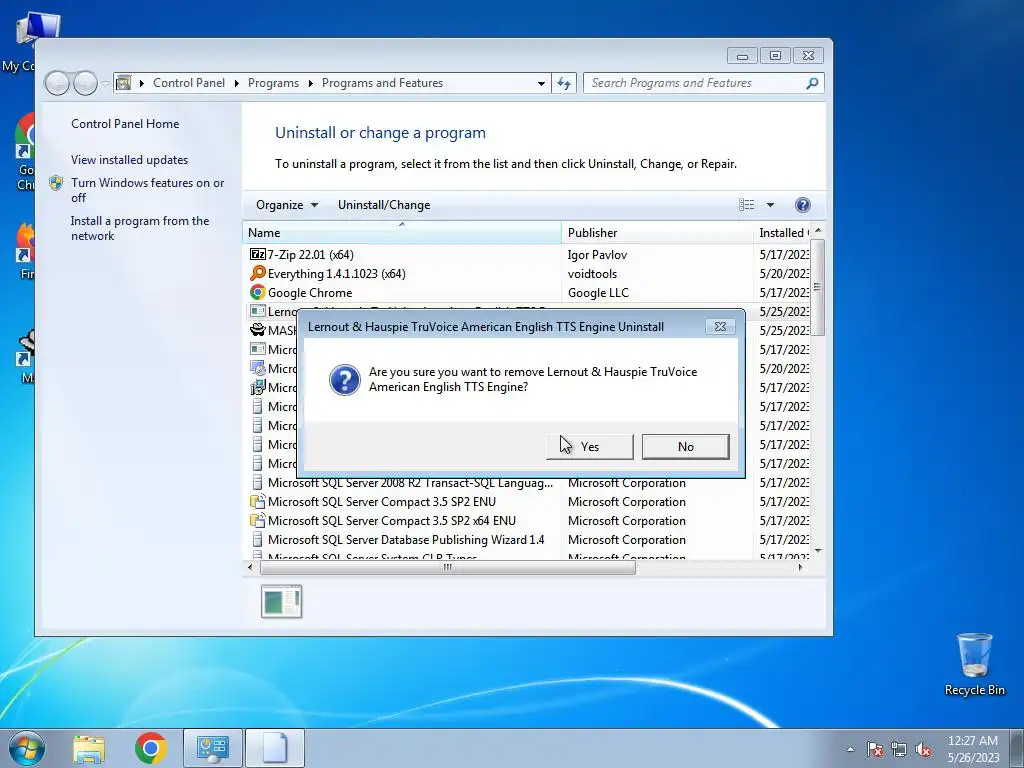The width and height of the screenshot is (1024, 768).
Task: Click the details pane program thumbnail
Action: click(x=281, y=601)
